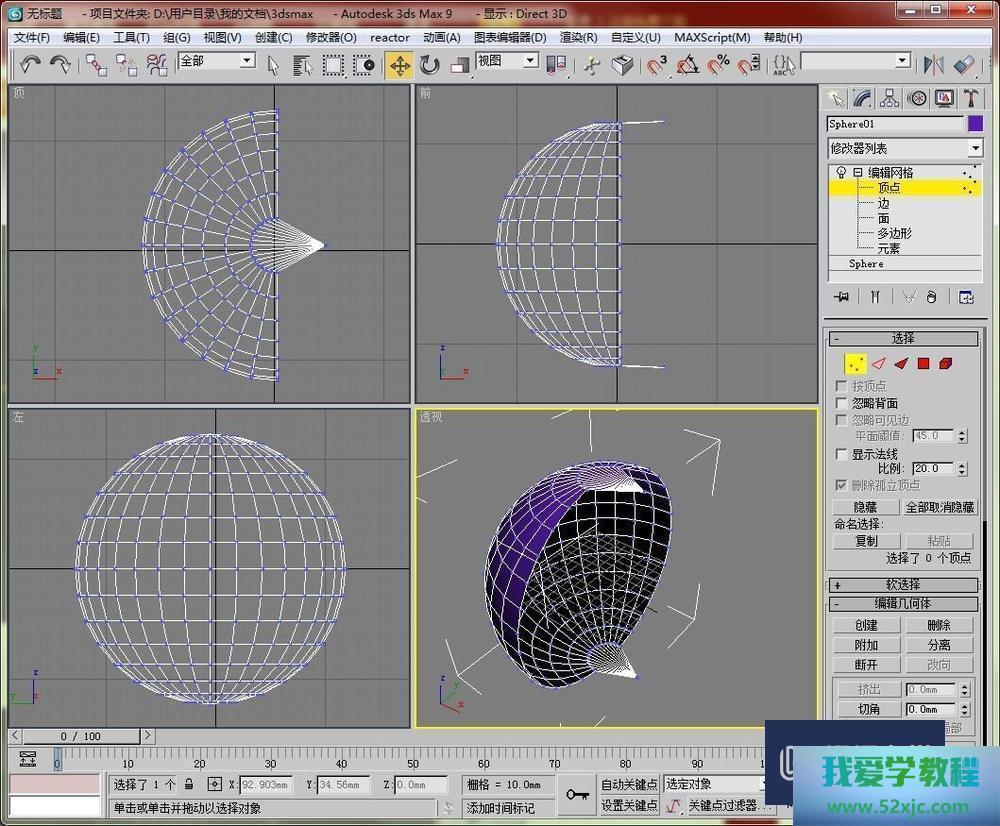The height and width of the screenshot is (826, 1000).
Task: Activate the Select and Move tool
Action: click(399, 65)
